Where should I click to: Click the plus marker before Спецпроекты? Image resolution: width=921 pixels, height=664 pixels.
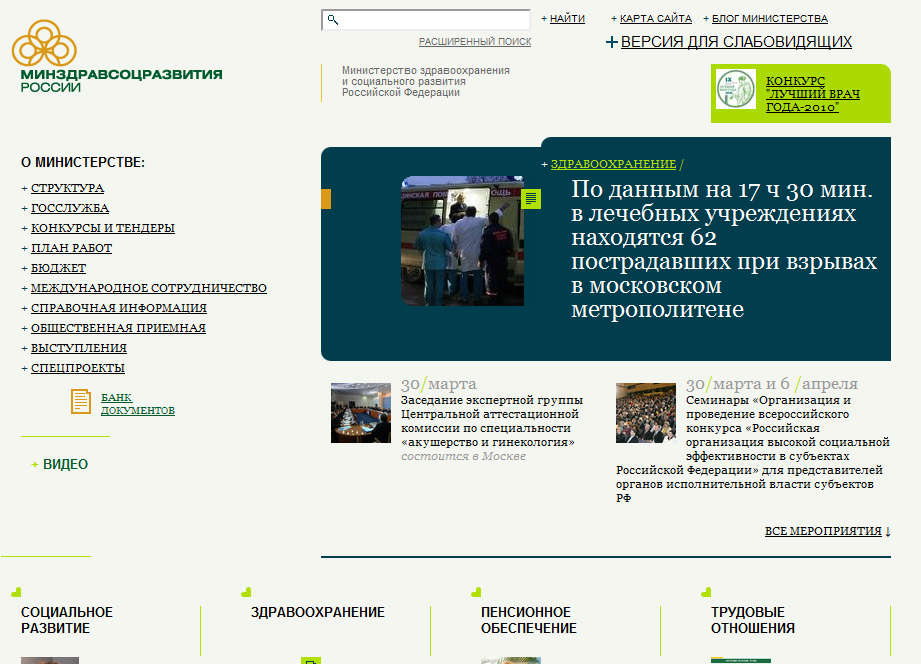coord(25,368)
